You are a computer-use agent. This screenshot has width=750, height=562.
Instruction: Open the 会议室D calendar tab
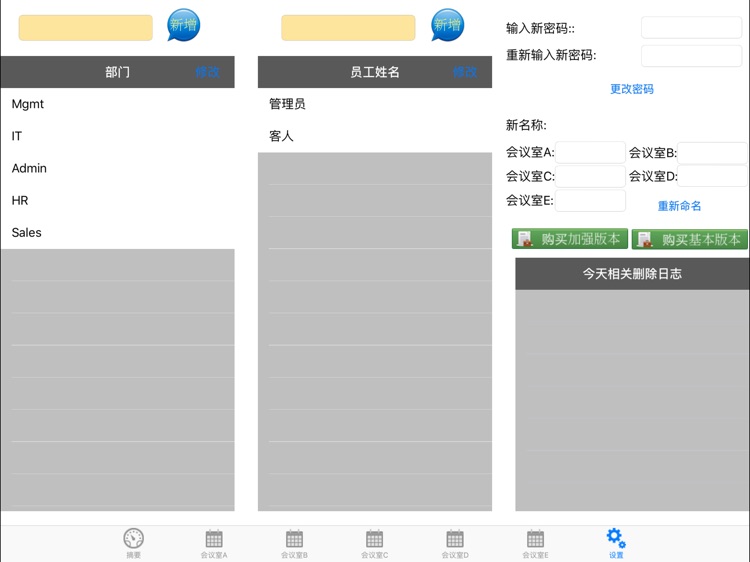pyautogui.click(x=455, y=544)
